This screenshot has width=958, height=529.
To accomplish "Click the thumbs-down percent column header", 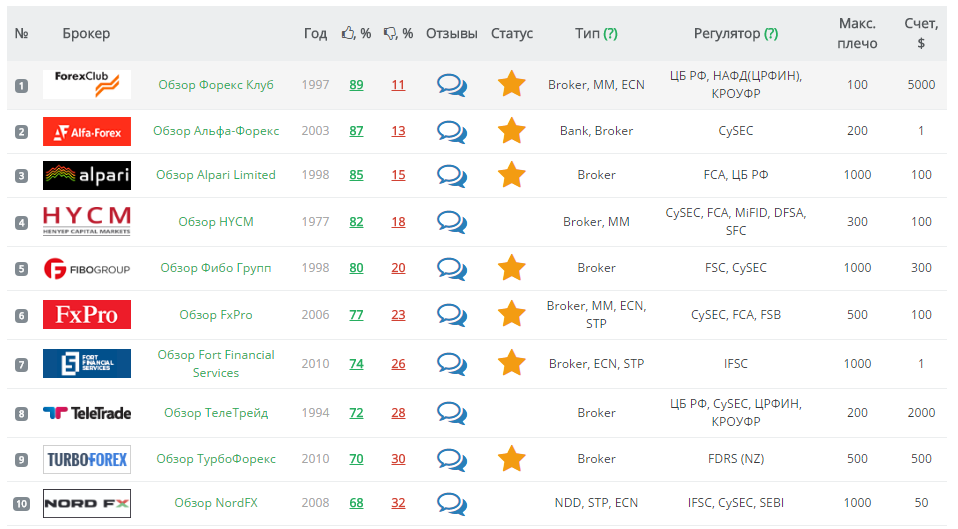I will pyautogui.click(x=398, y=34).
